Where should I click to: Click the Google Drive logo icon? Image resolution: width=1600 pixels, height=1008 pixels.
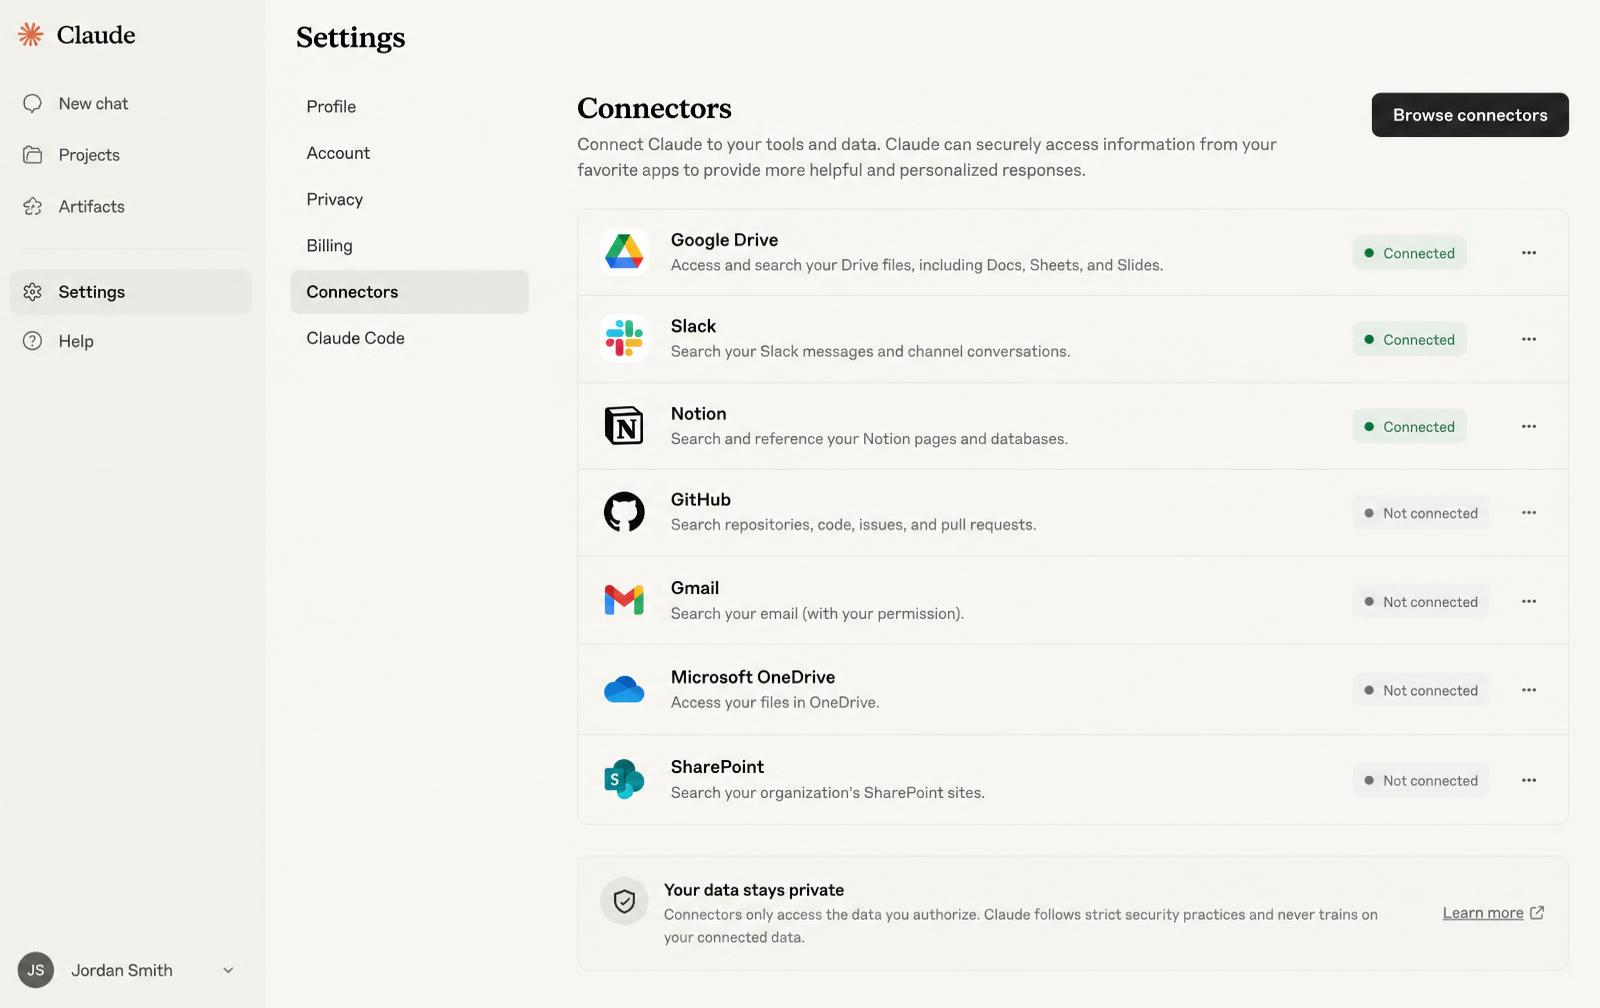point(624,252)
